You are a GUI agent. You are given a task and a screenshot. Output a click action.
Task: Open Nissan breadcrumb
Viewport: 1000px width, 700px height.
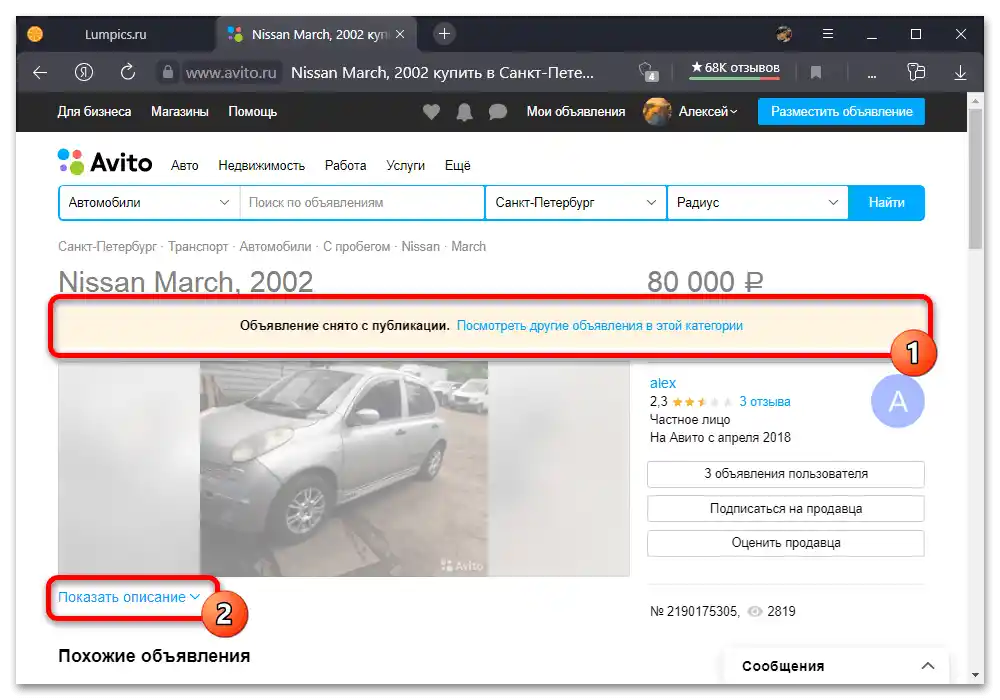[x=420, y=247]
